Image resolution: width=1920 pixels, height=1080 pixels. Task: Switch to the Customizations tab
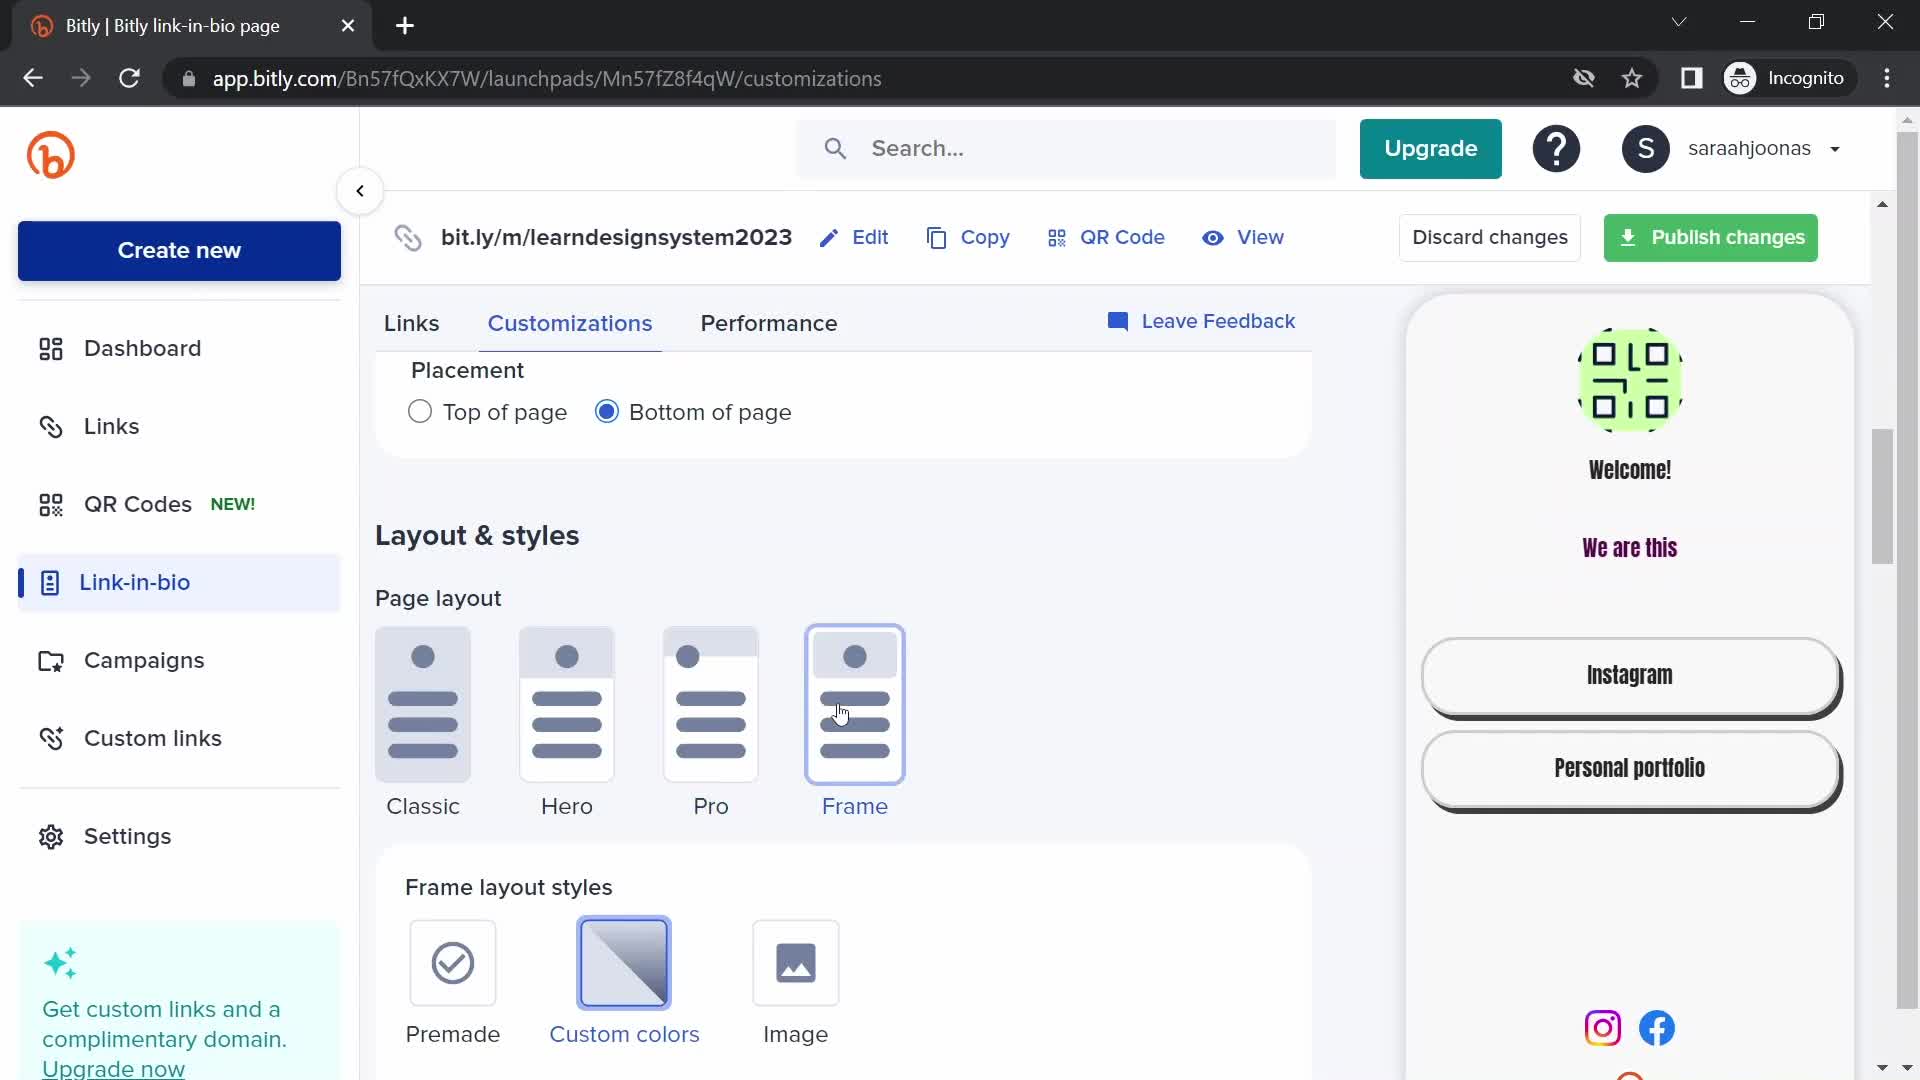(x=570, y=324)
